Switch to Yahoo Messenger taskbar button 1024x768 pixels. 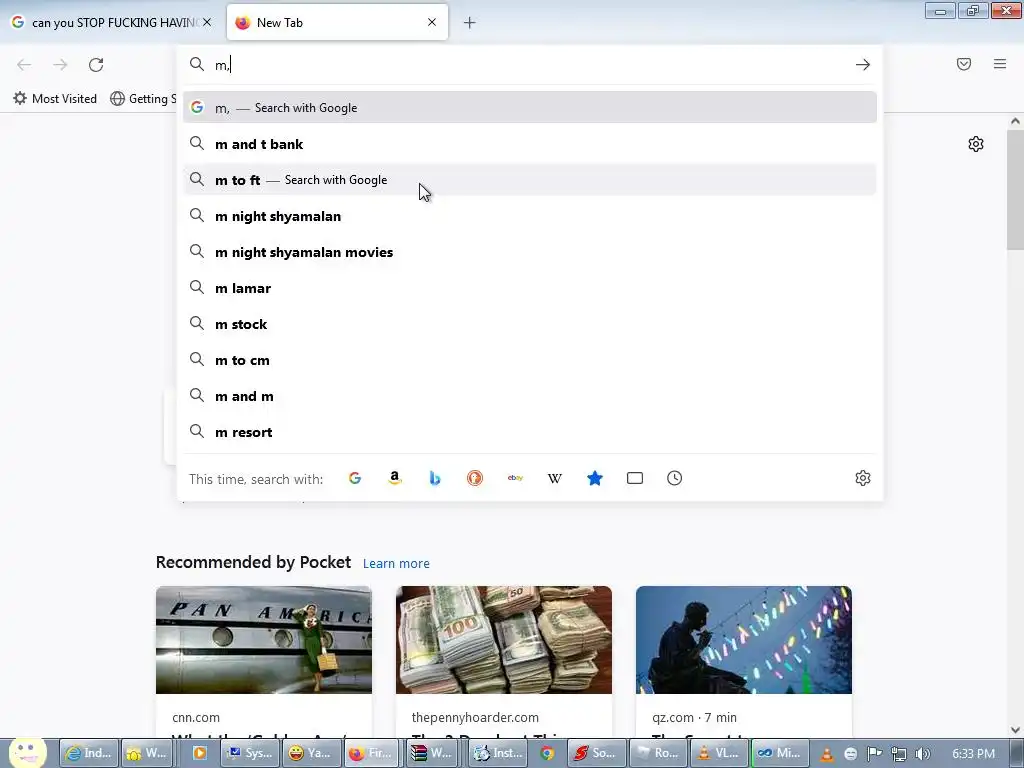(x=310, y=753)
